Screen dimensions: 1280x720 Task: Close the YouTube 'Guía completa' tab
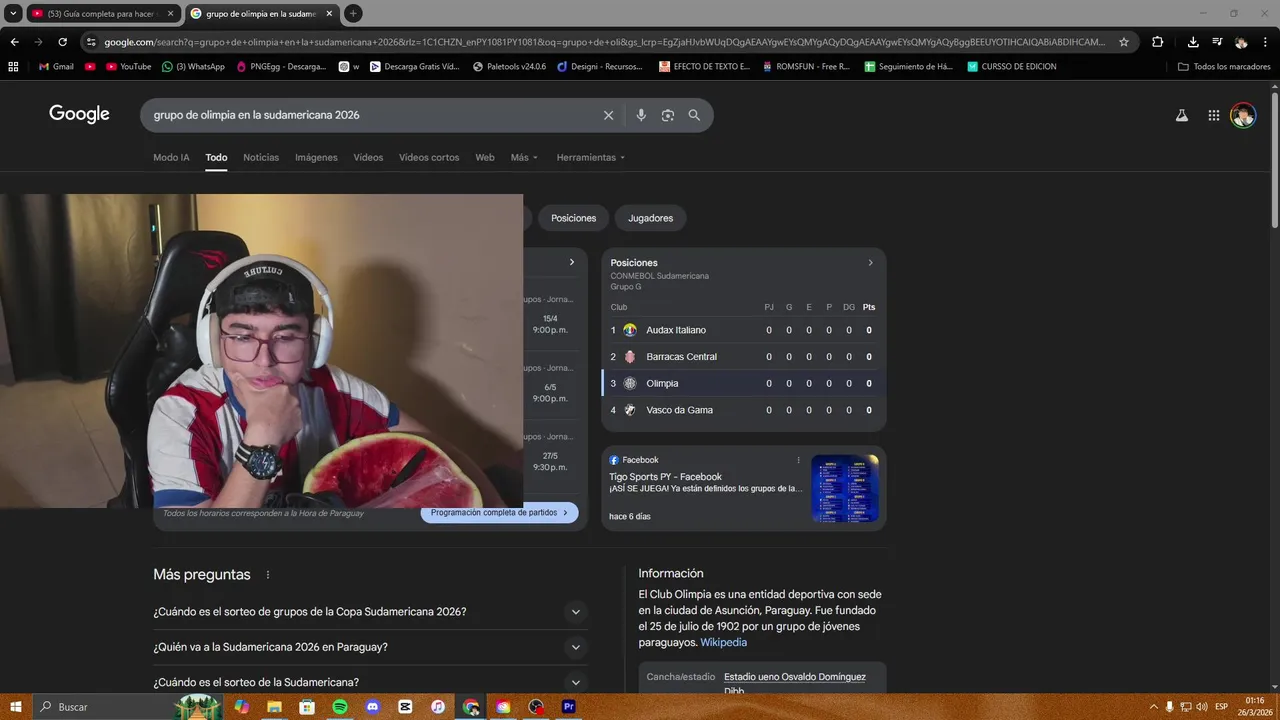171,14
